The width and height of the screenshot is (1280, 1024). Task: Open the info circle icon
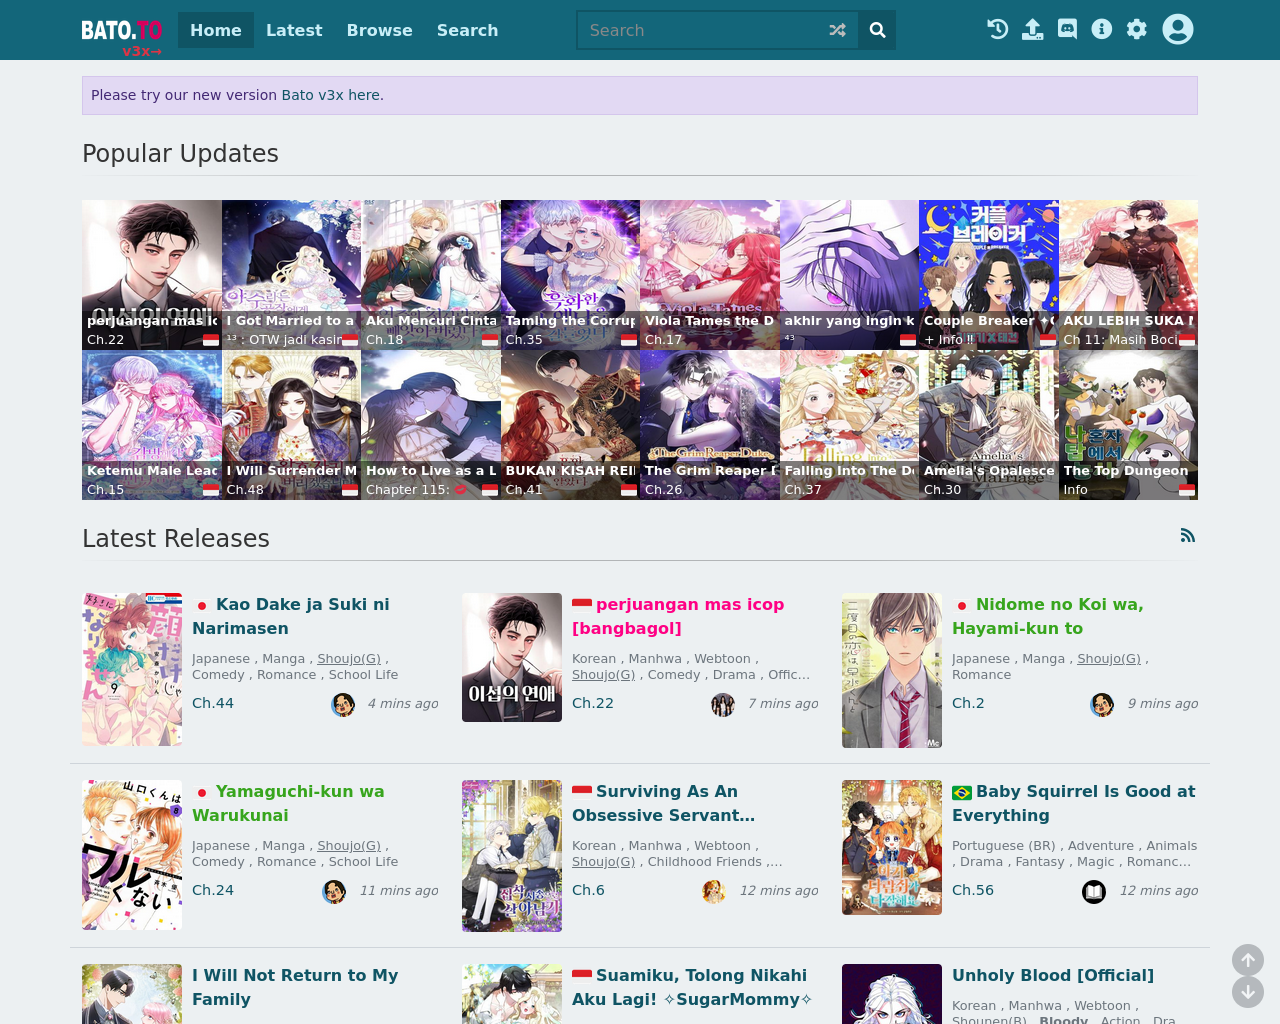click(1102, 29)
